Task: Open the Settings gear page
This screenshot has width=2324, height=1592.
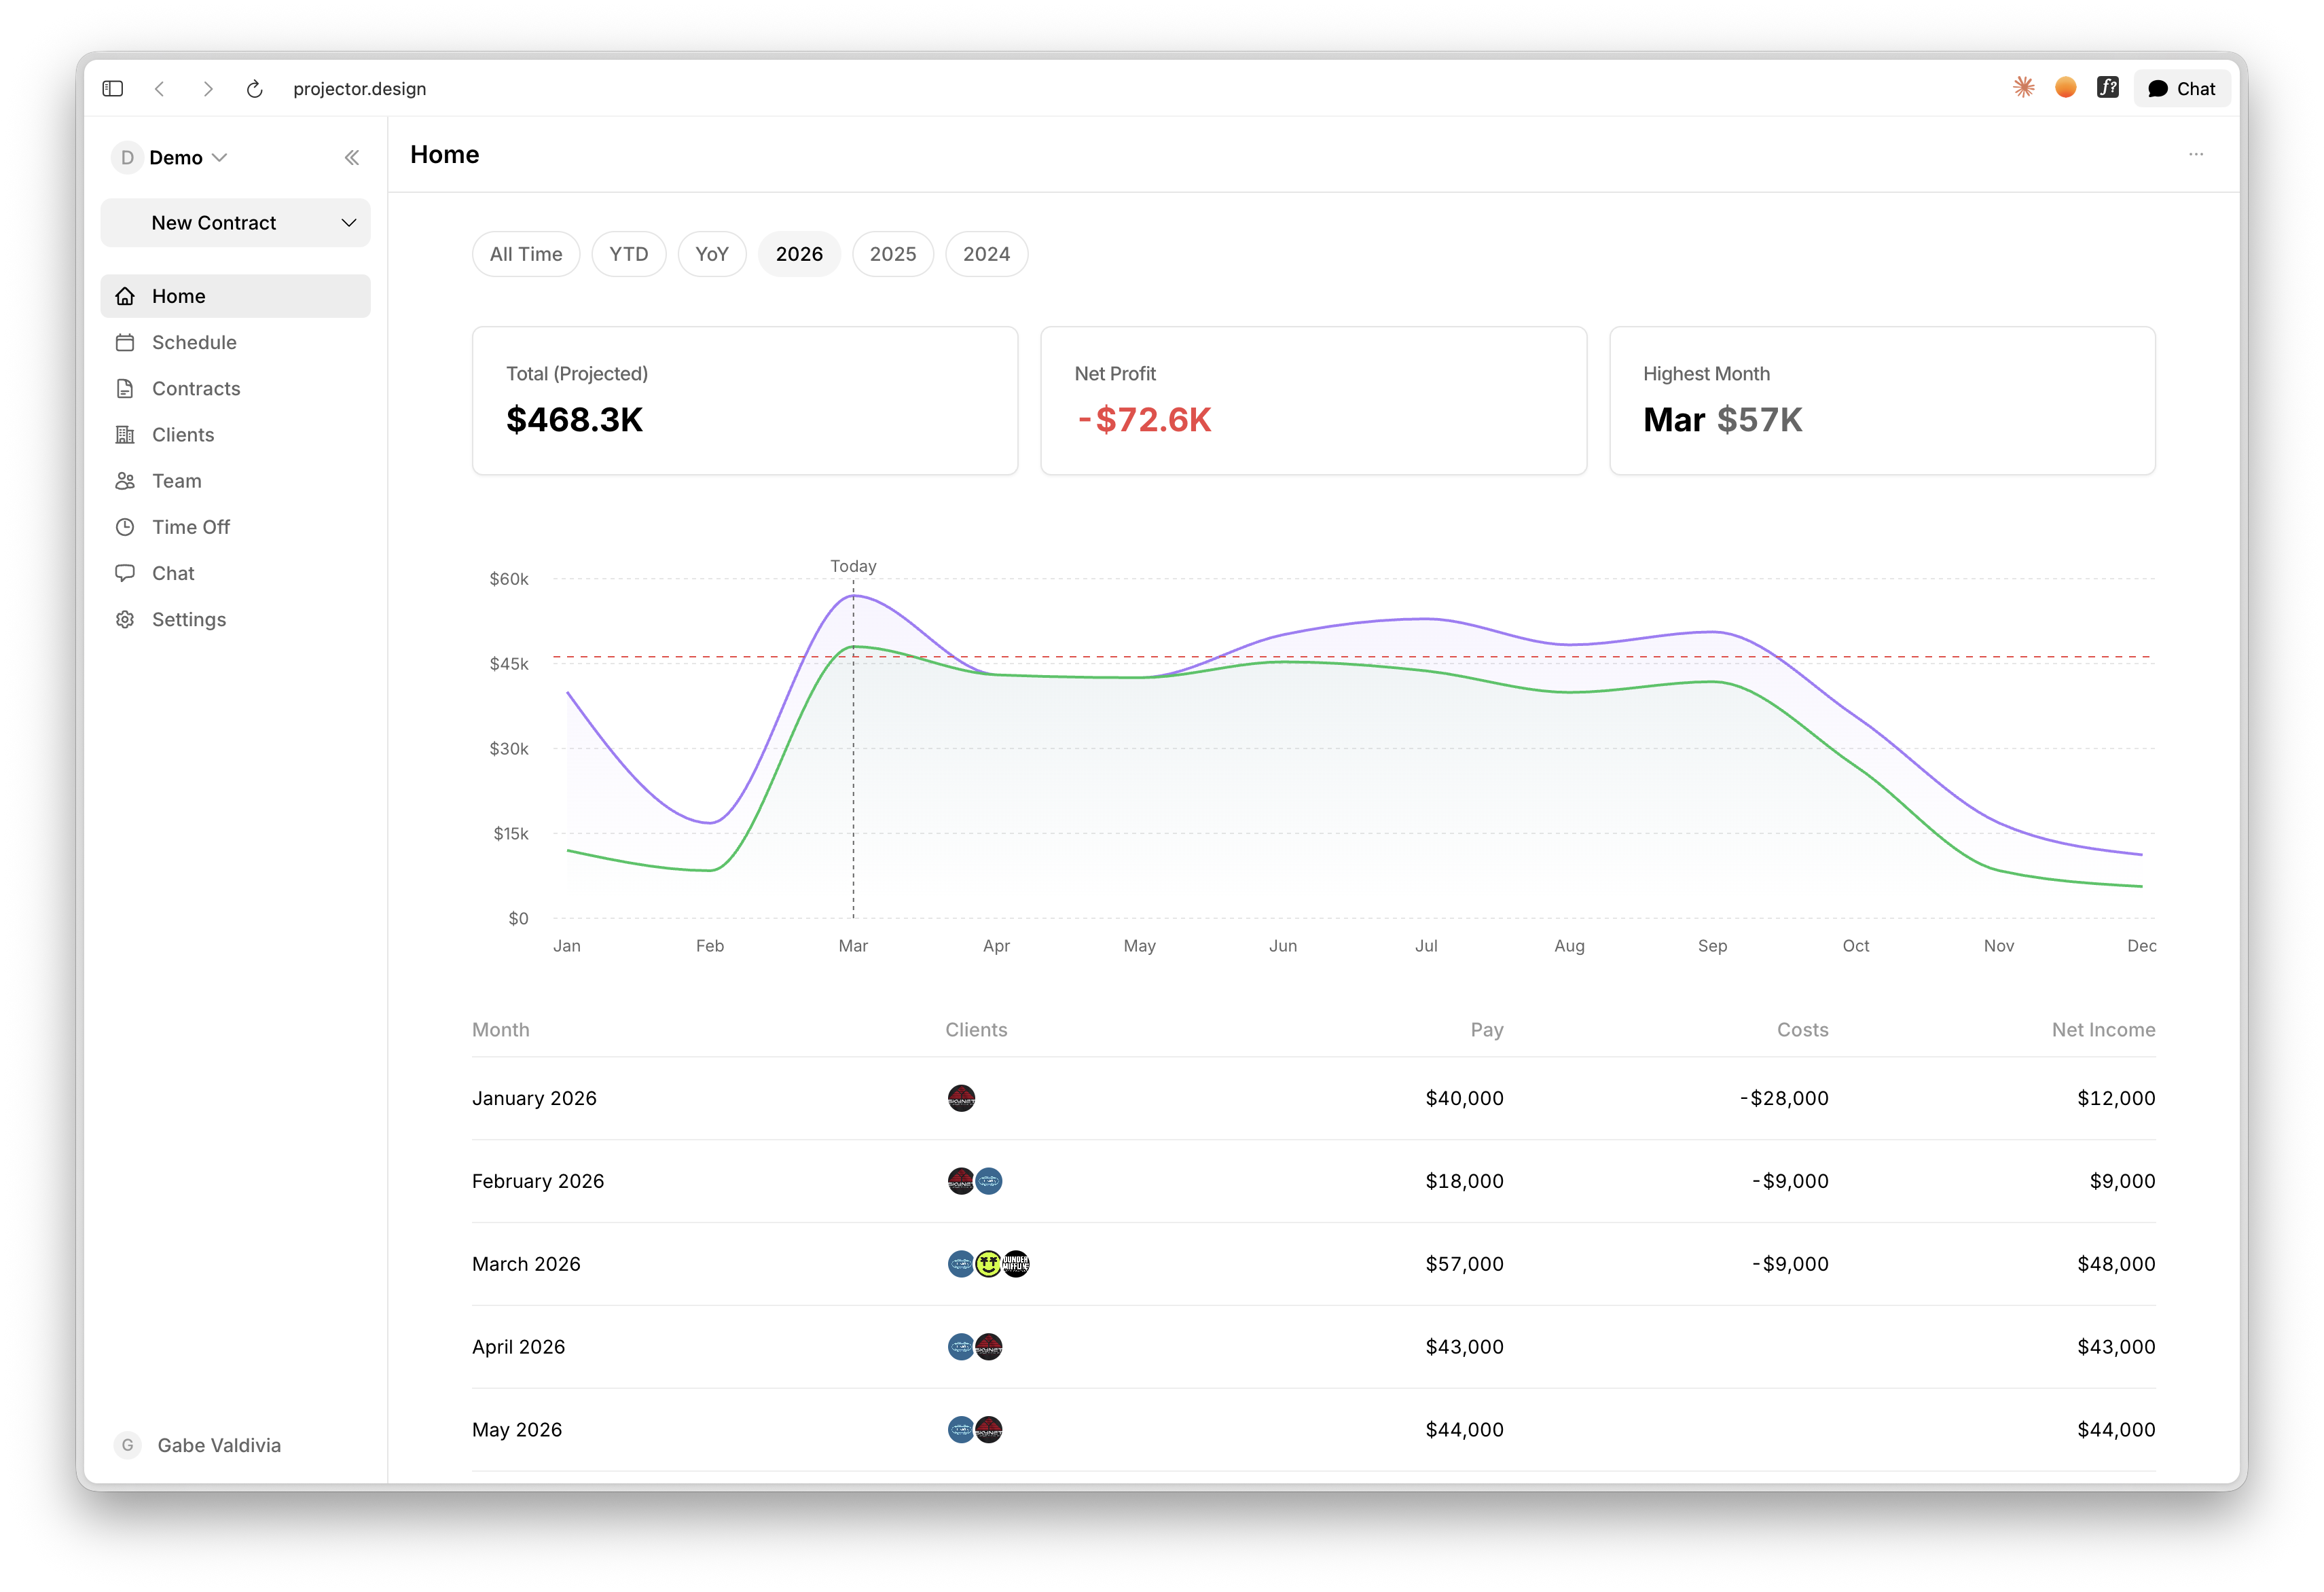Action: coord(188,620)
